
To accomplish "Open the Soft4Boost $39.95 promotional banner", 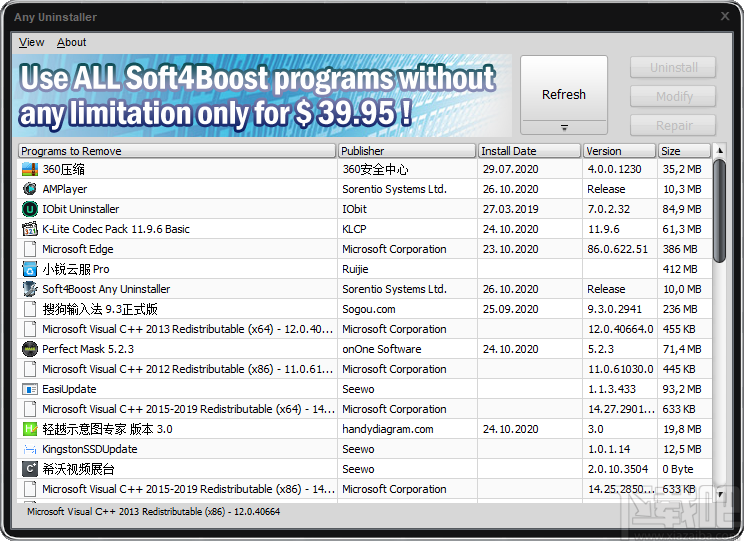I will [262, 95].
